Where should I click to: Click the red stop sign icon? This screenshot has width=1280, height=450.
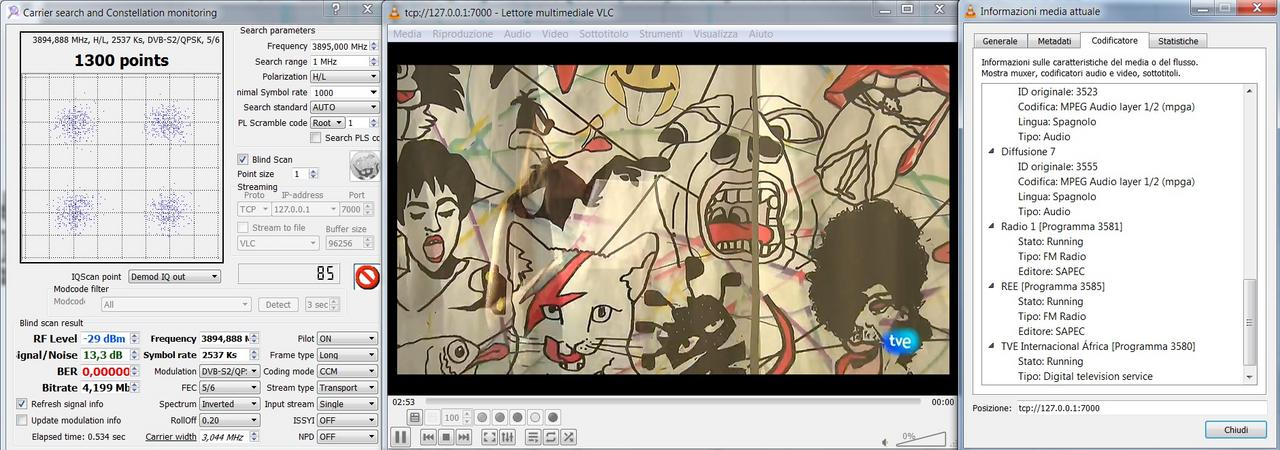click(x=367, y=276)
